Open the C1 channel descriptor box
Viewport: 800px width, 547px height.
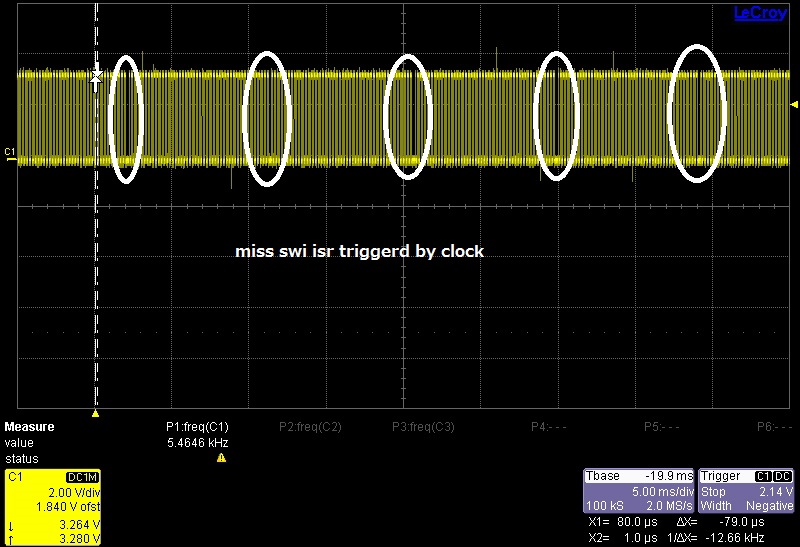coord(53,507)
